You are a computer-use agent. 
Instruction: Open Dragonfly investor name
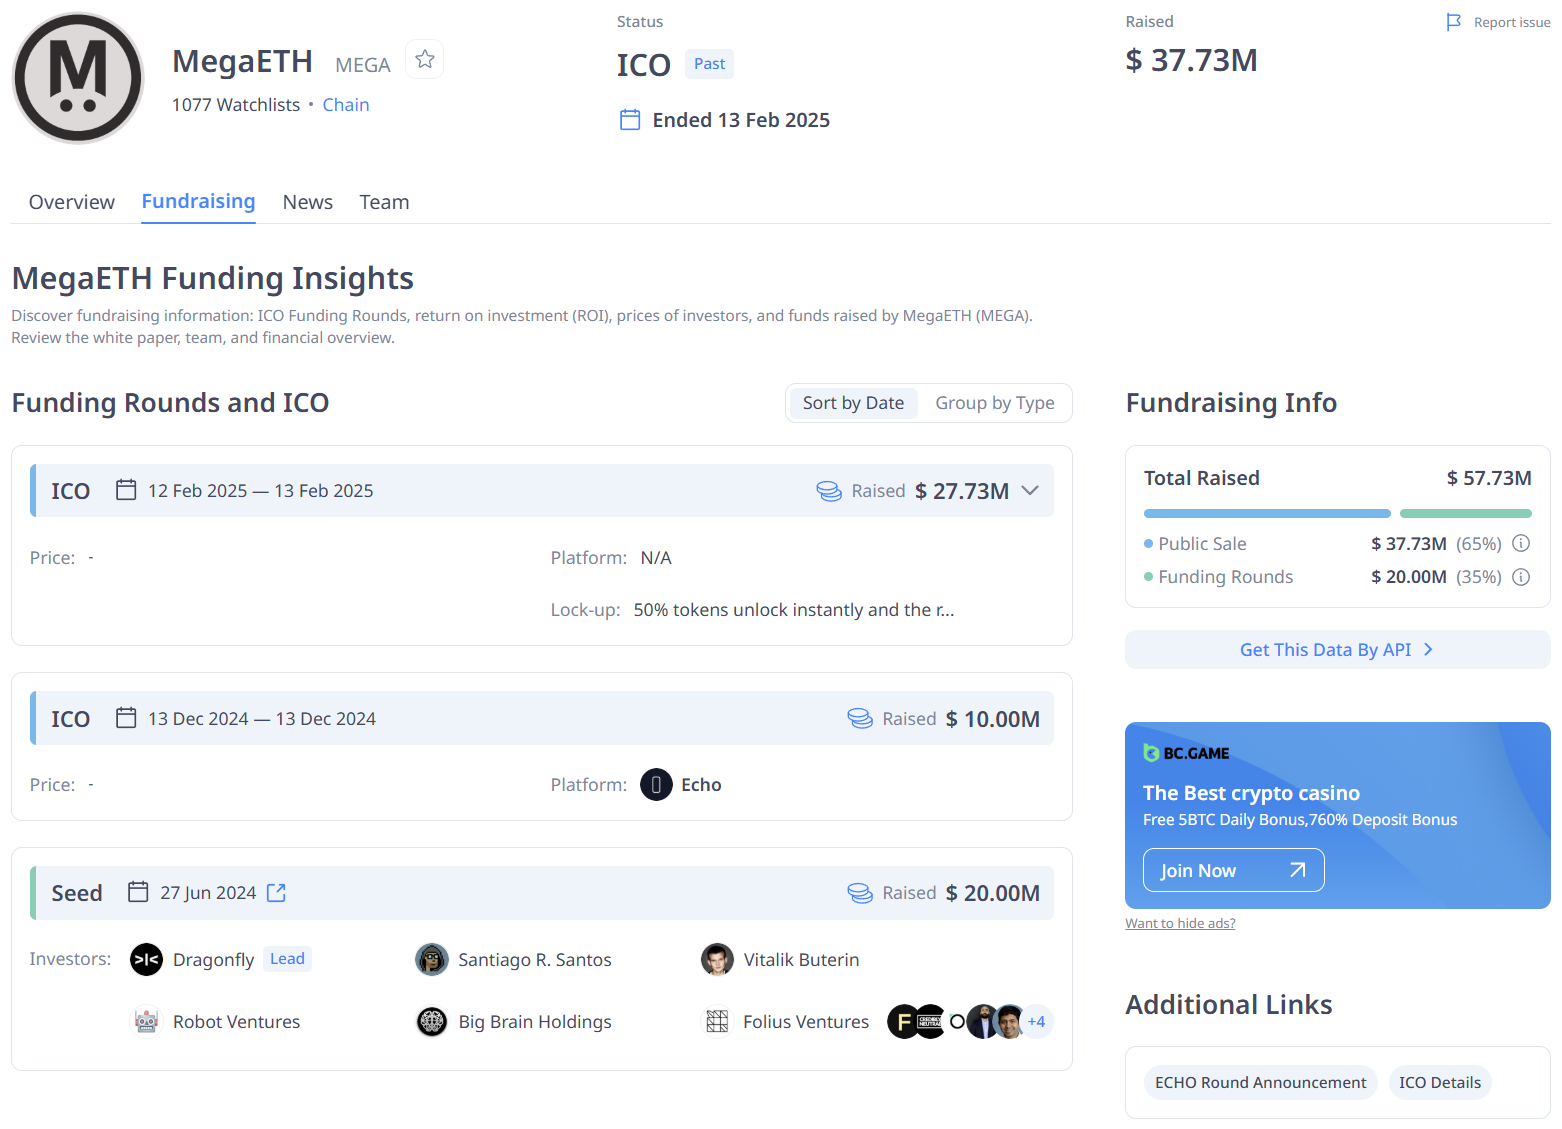pos(214,960)
